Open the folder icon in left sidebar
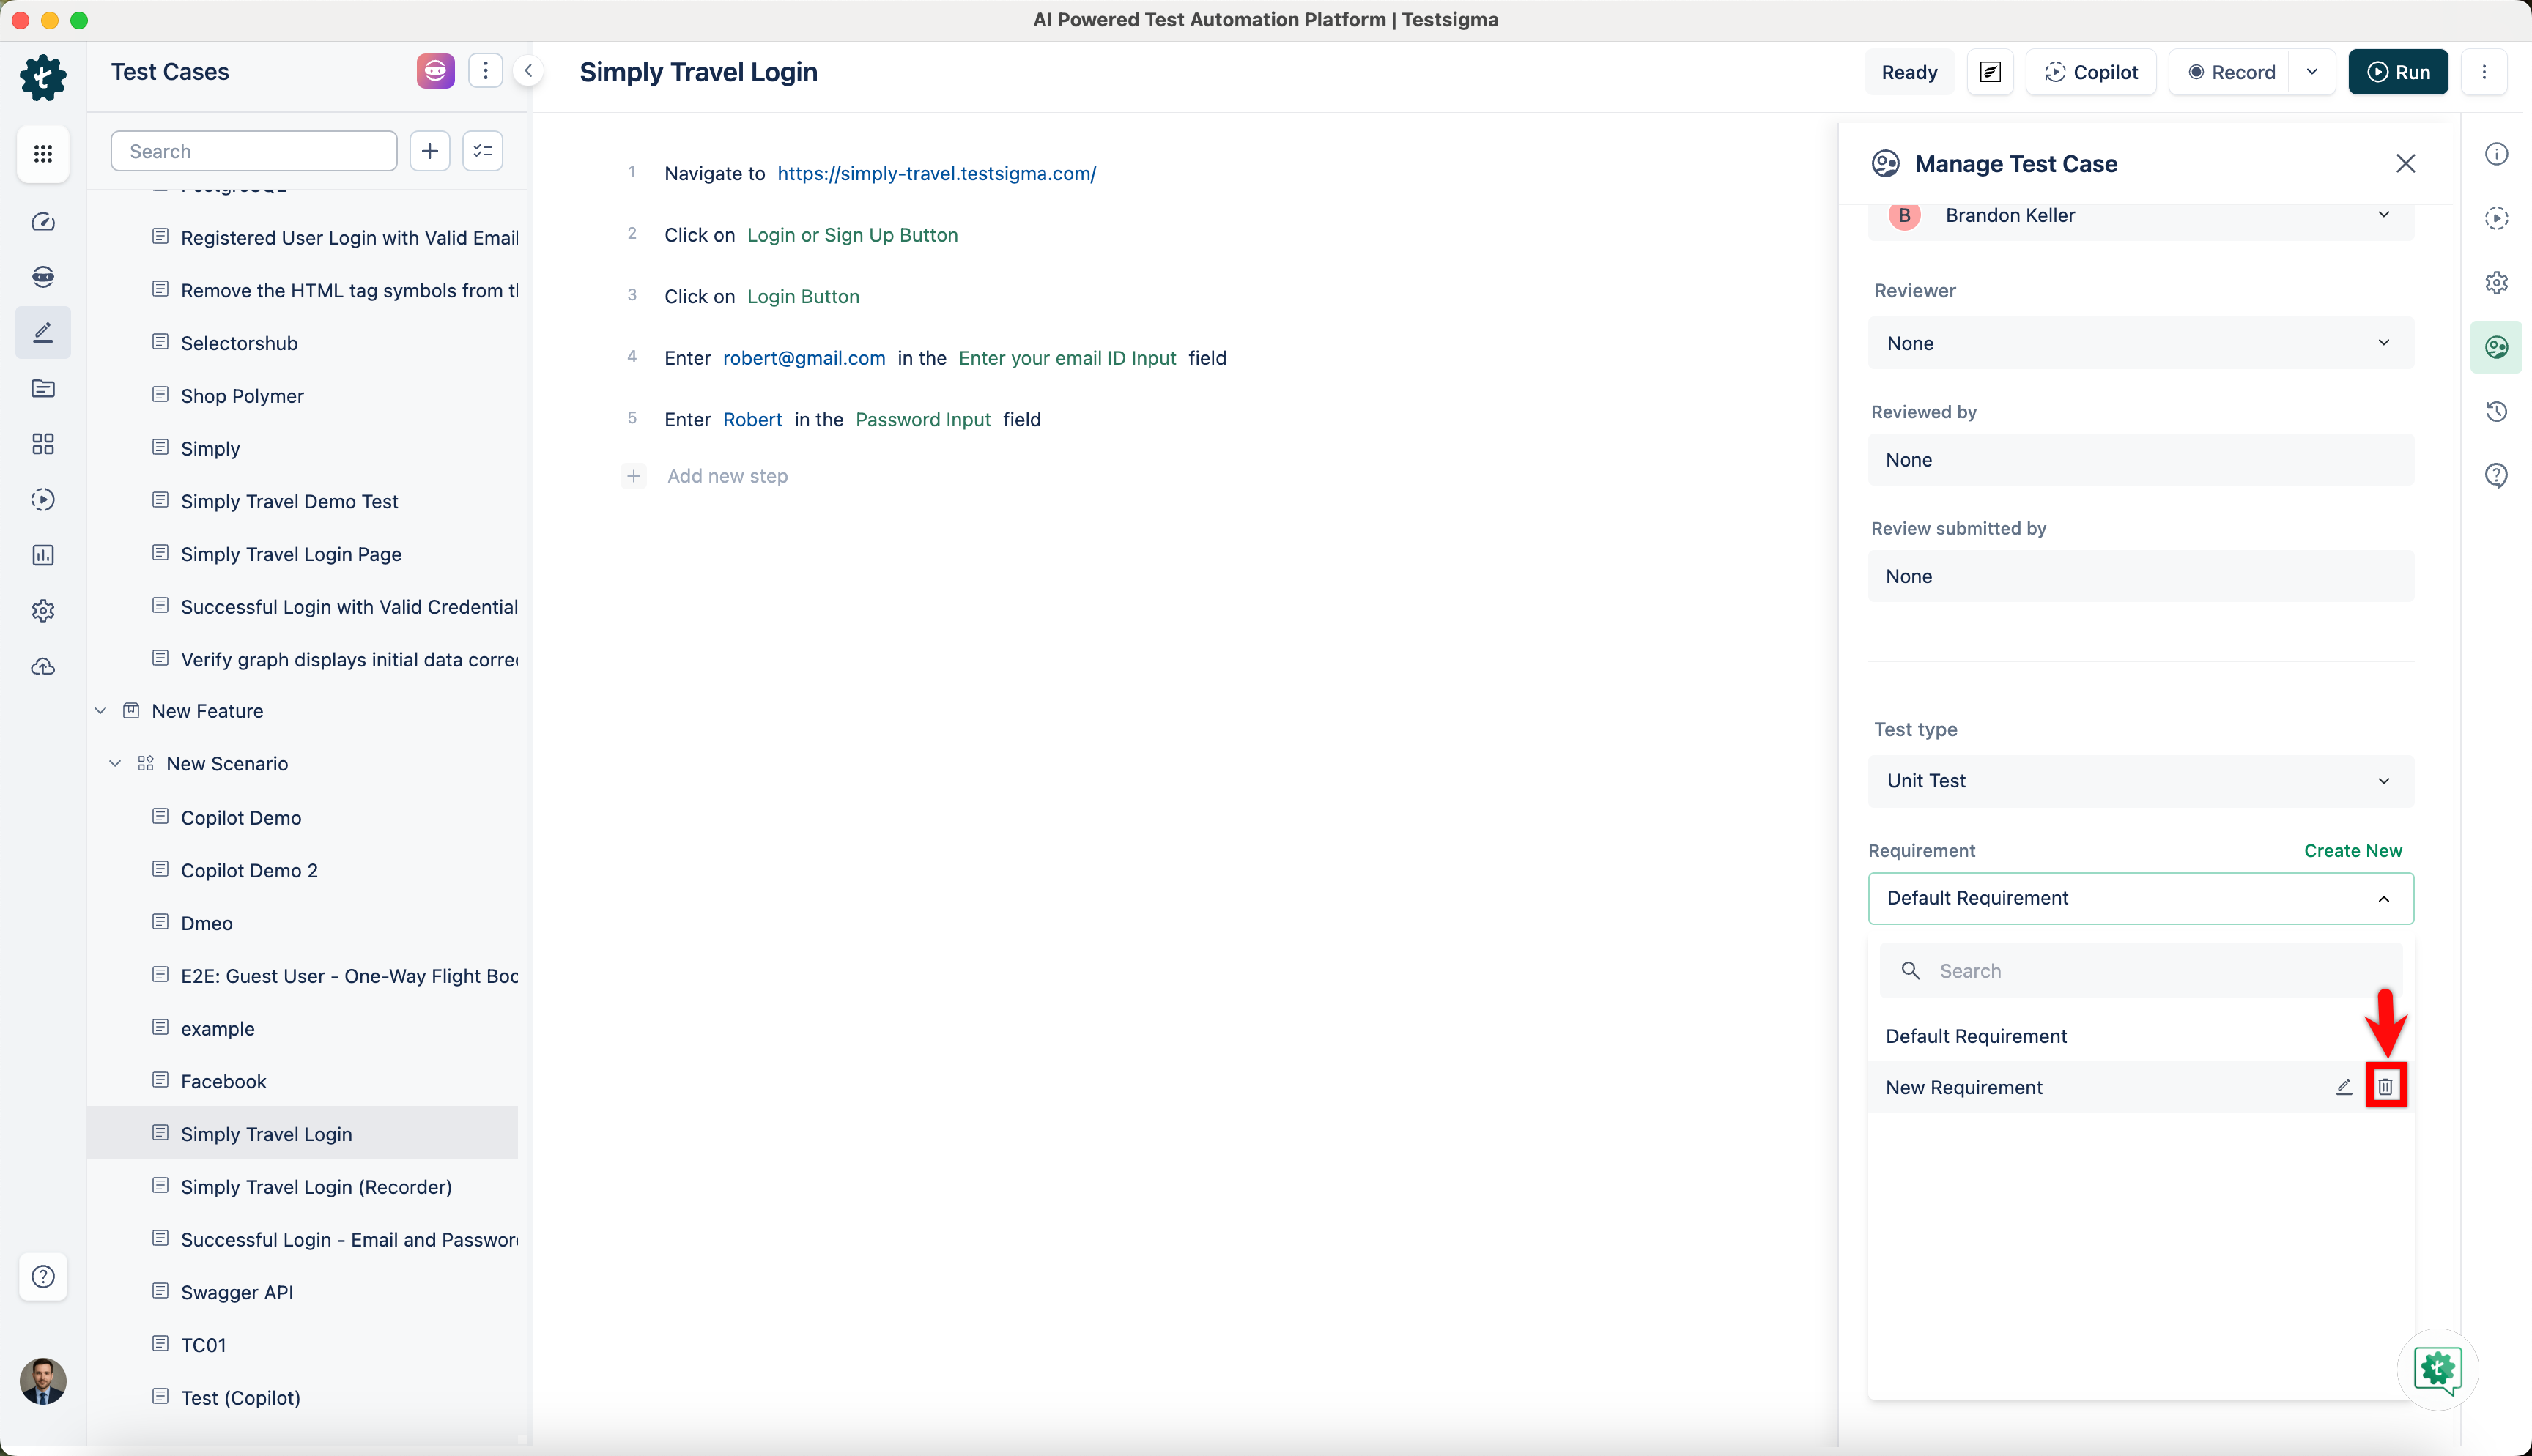2532x1456 pixels. tap(43, 388)
